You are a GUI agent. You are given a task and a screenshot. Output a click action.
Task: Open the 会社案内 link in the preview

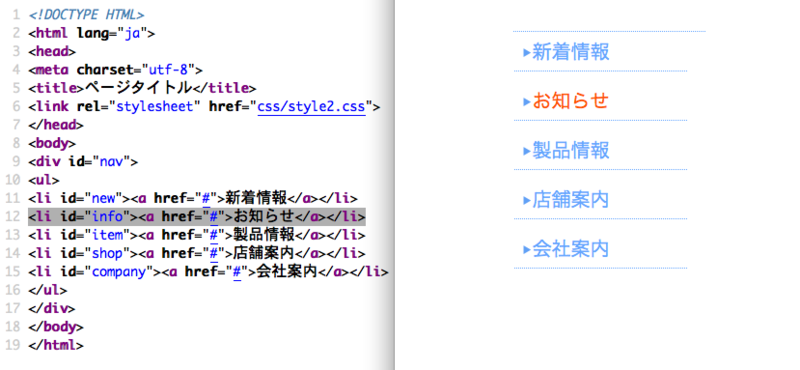tap(570, 249)
